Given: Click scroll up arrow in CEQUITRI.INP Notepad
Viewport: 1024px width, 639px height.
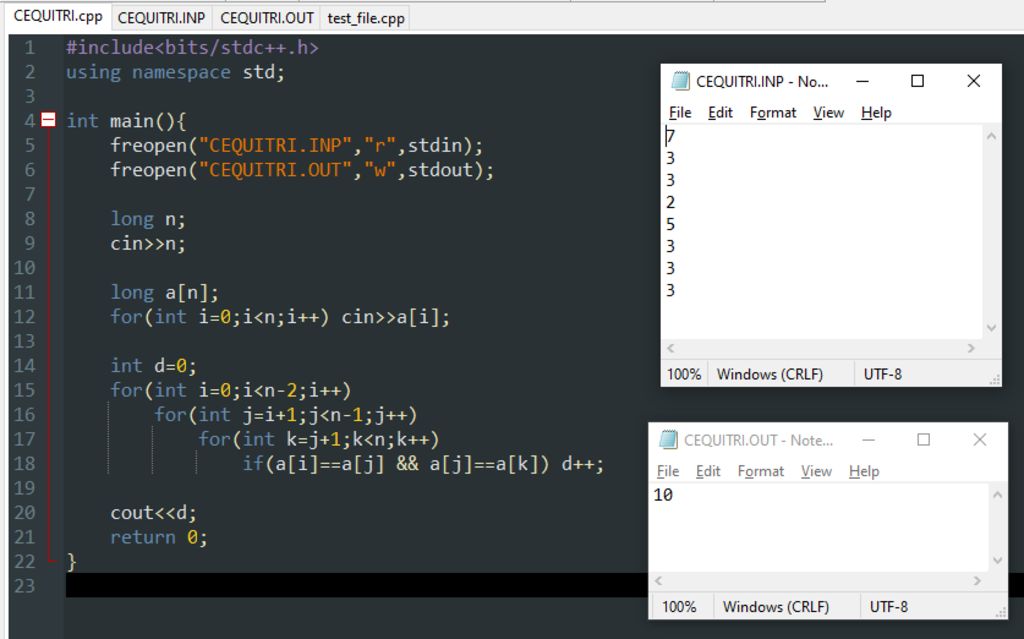Looking at the screenshot, I should tap(991, 136).
